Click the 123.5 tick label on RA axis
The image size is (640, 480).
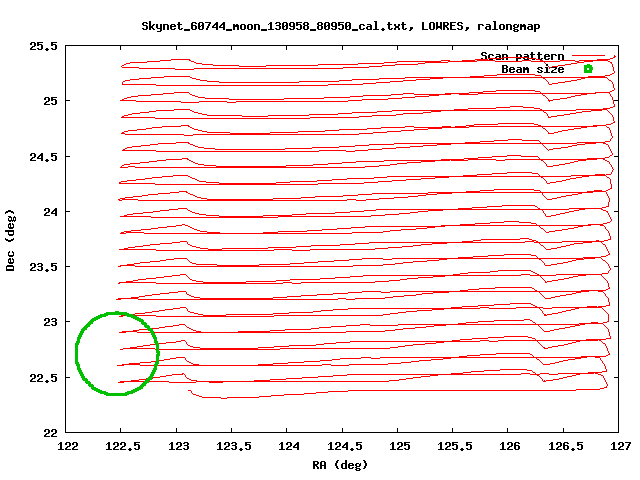tap(233, 446)
